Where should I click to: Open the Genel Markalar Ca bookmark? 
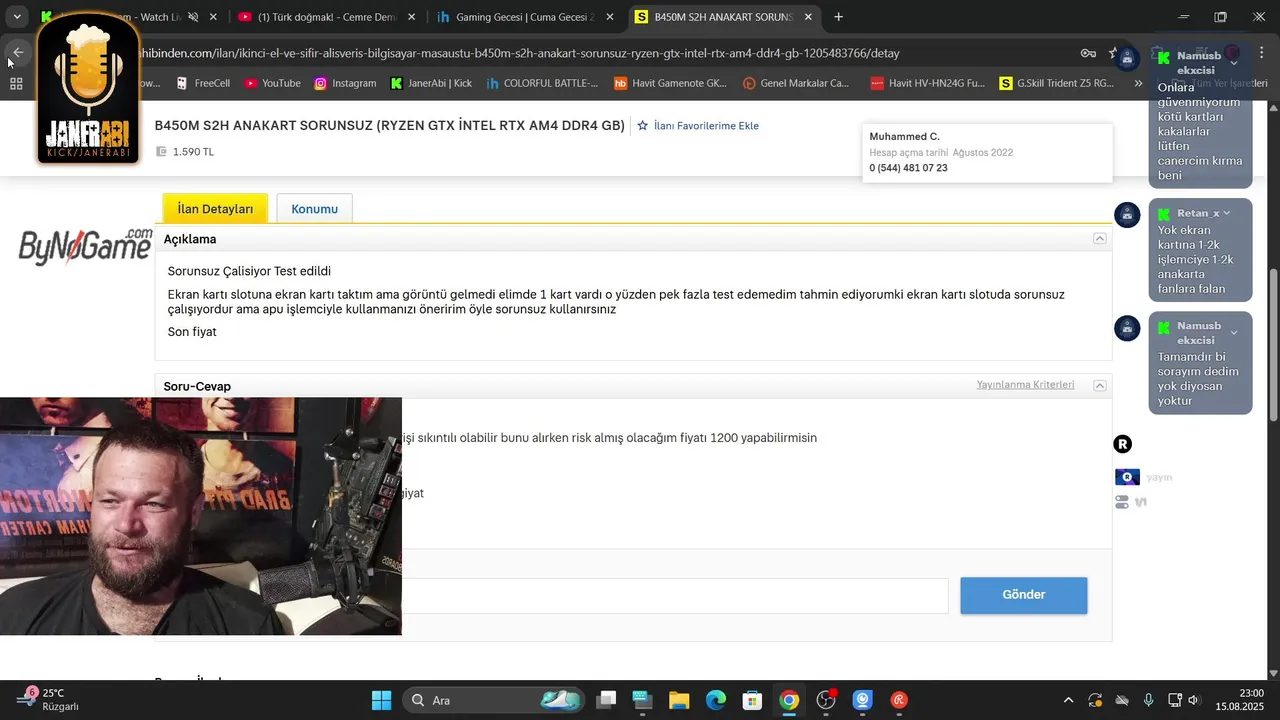796,83
